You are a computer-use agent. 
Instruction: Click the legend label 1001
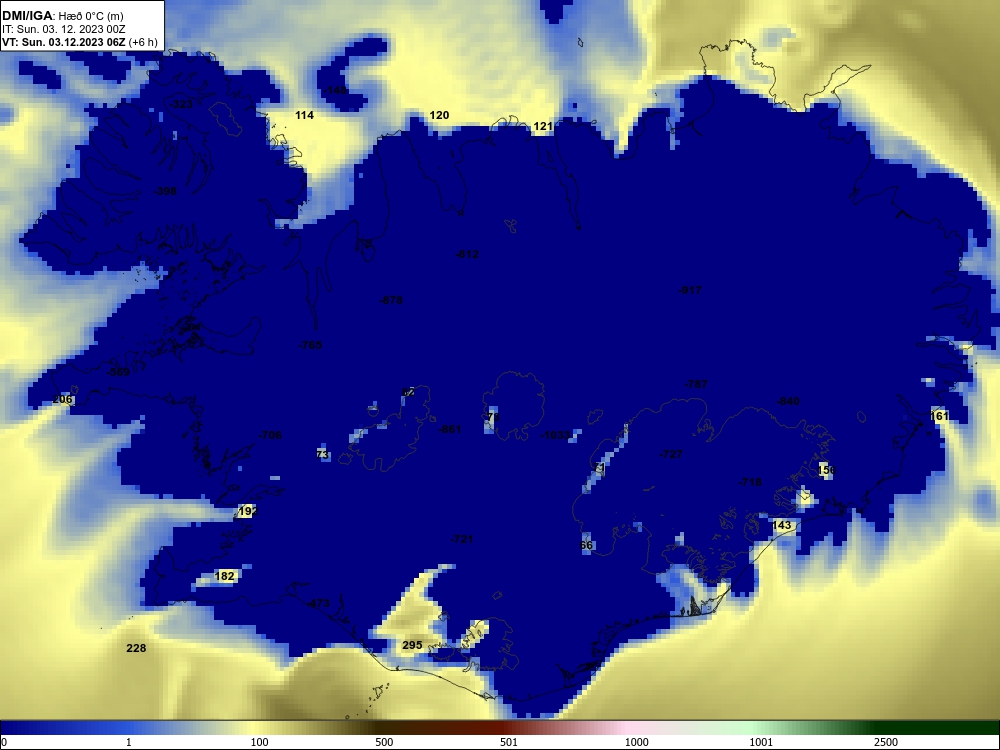coord(761,742)
